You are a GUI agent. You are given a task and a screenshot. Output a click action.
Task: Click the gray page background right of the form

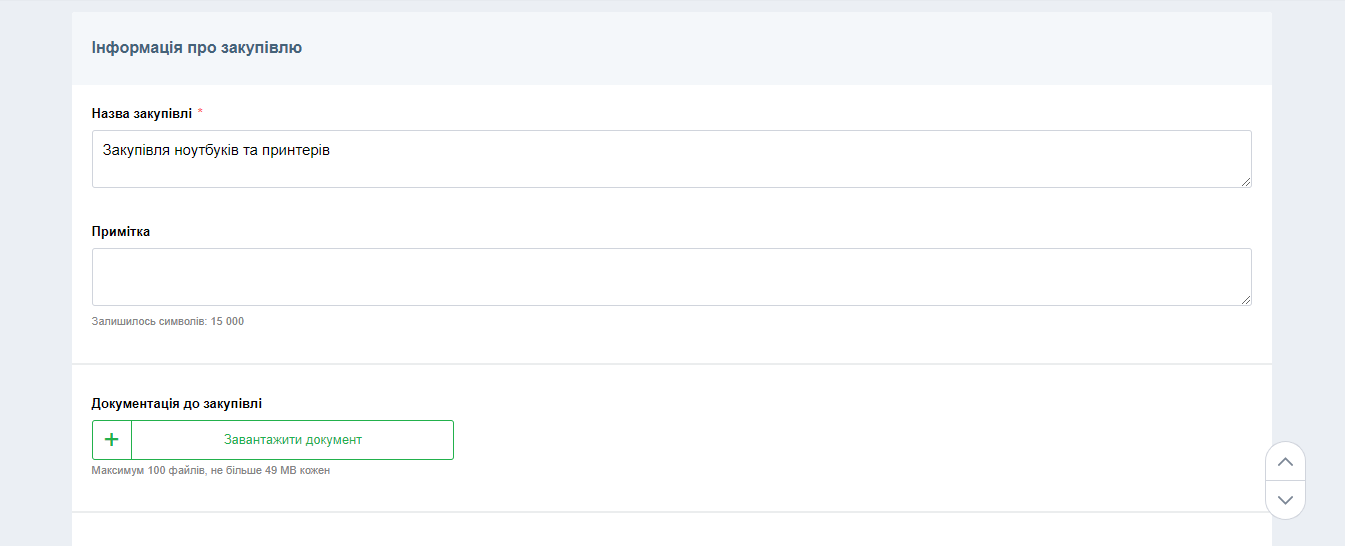(1308, 250)
